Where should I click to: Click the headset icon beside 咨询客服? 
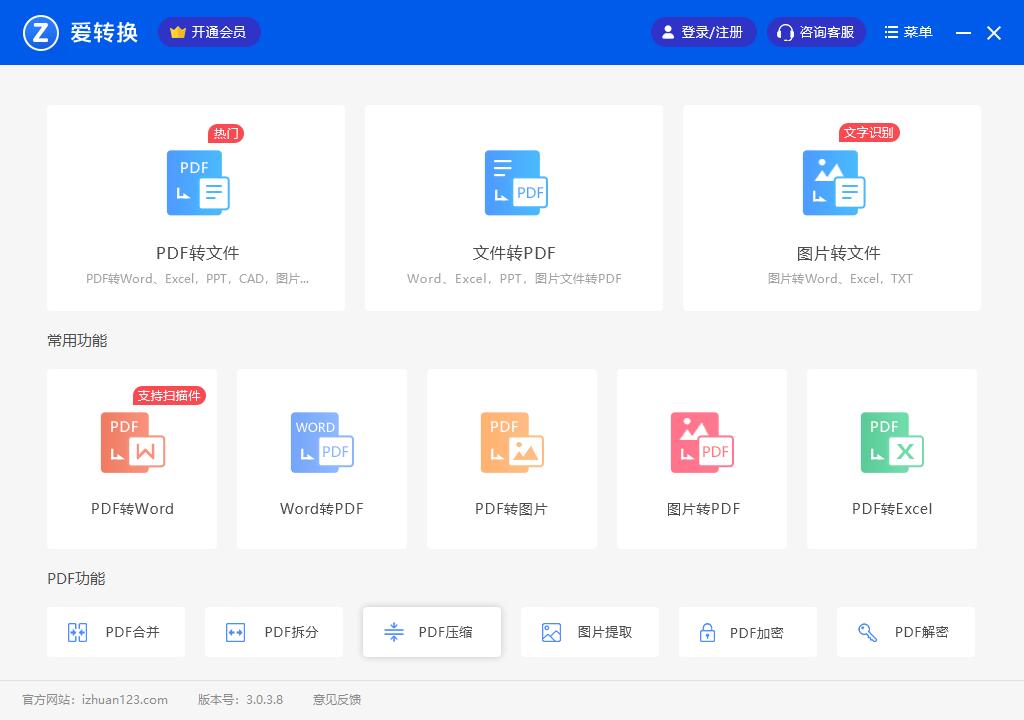pyautogui.click(x=785, y=32)
